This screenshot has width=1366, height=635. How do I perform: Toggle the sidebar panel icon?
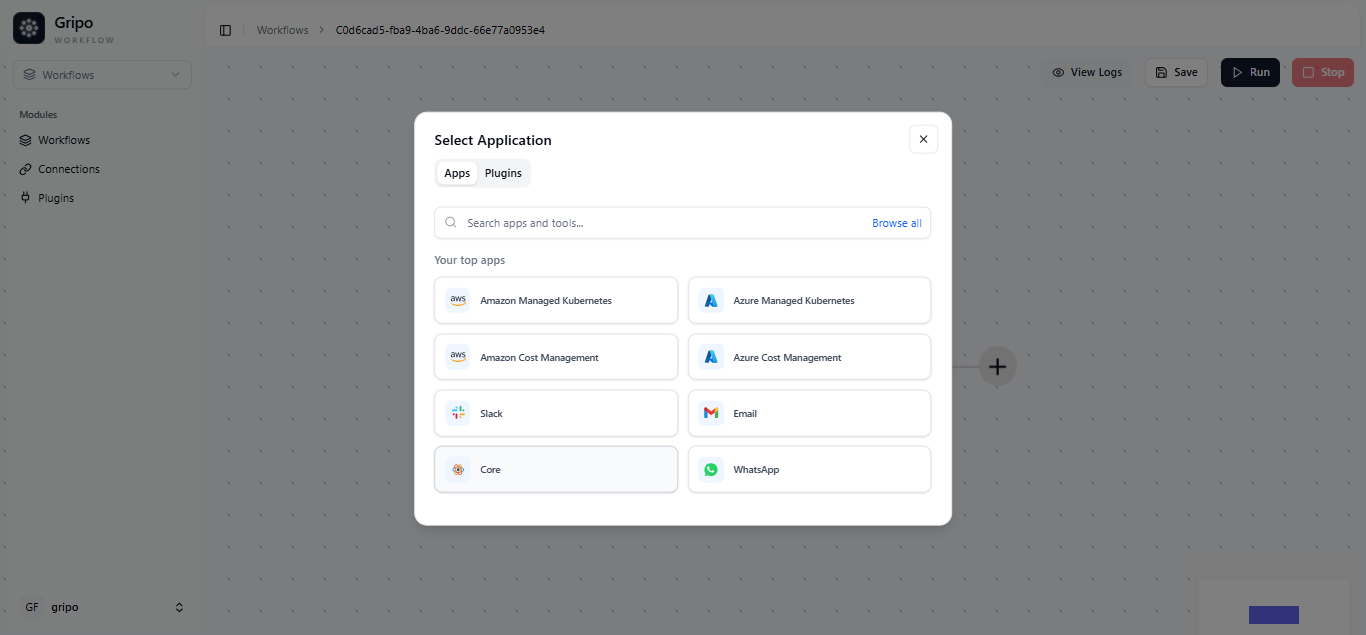pos(225,30)
